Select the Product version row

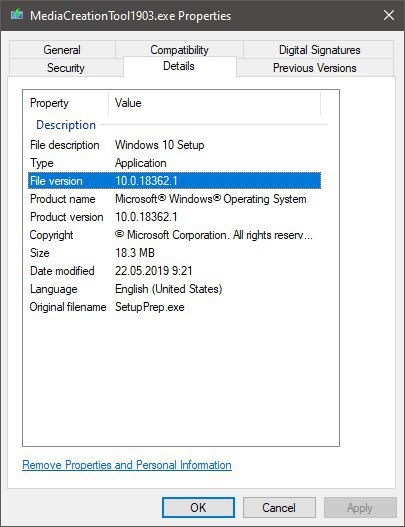point(174,217)
